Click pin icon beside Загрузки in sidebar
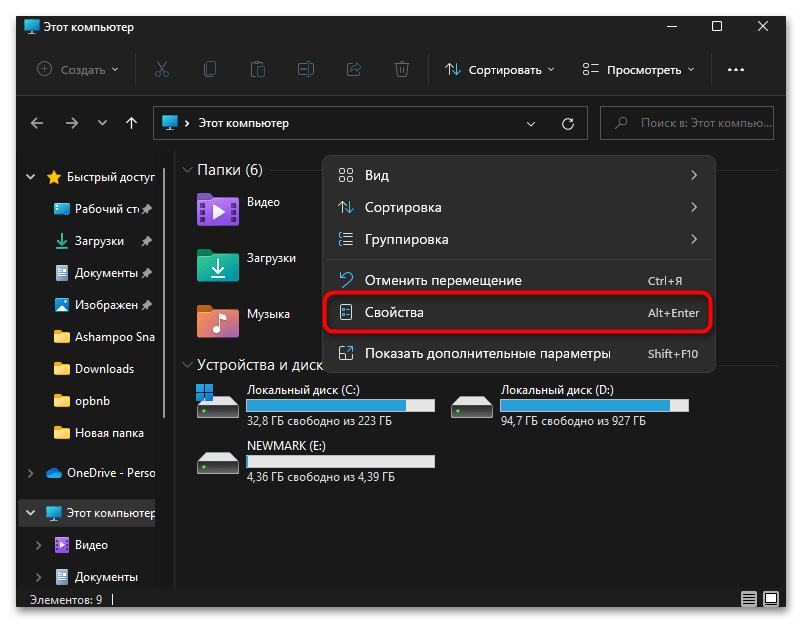The image size is (802, 623). click(x=147, y=241)
